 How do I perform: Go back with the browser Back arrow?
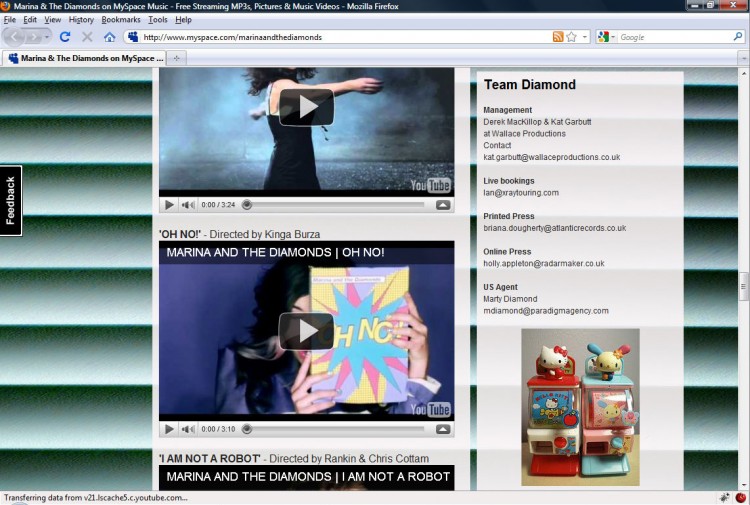[14, 37]
